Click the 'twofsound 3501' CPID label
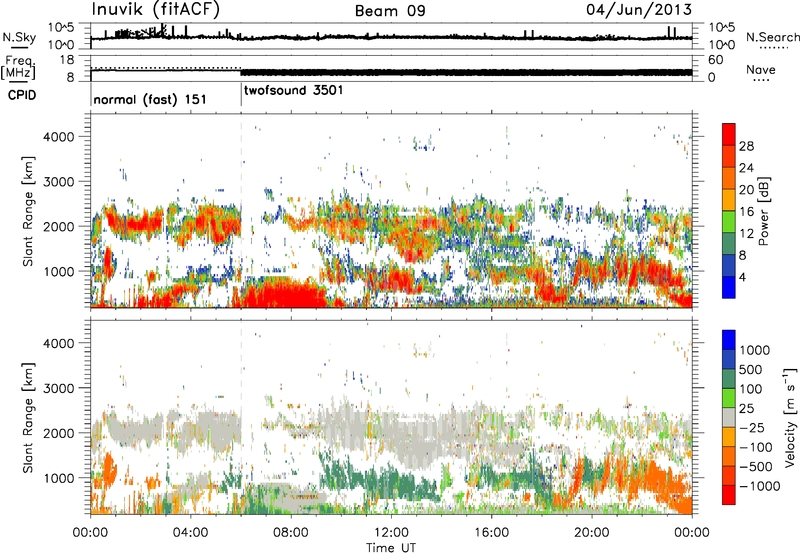 (293, 91)
